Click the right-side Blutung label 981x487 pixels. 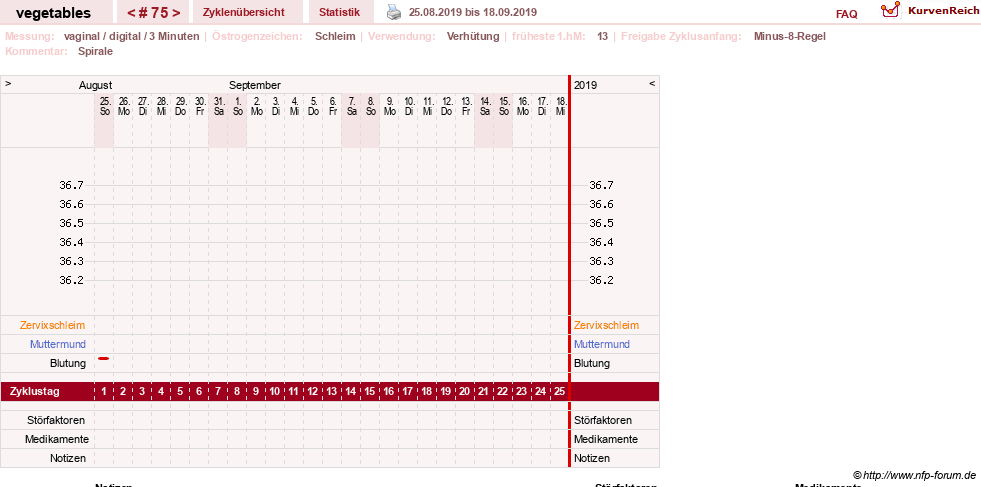592,363
